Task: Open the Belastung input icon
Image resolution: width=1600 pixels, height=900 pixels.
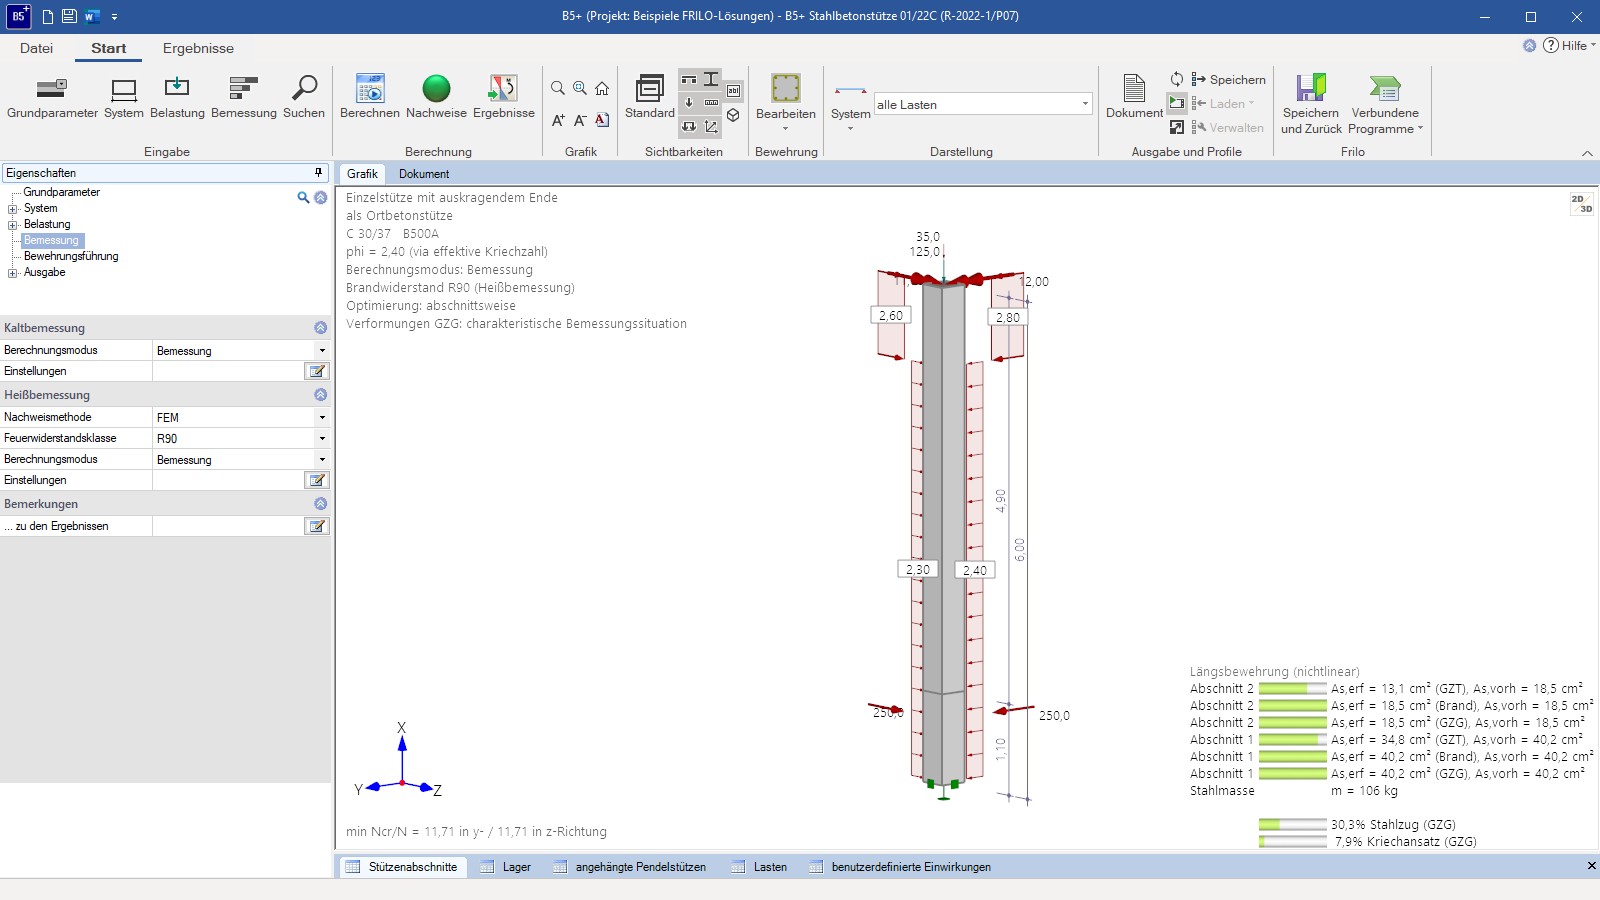Action: (177, 97)
